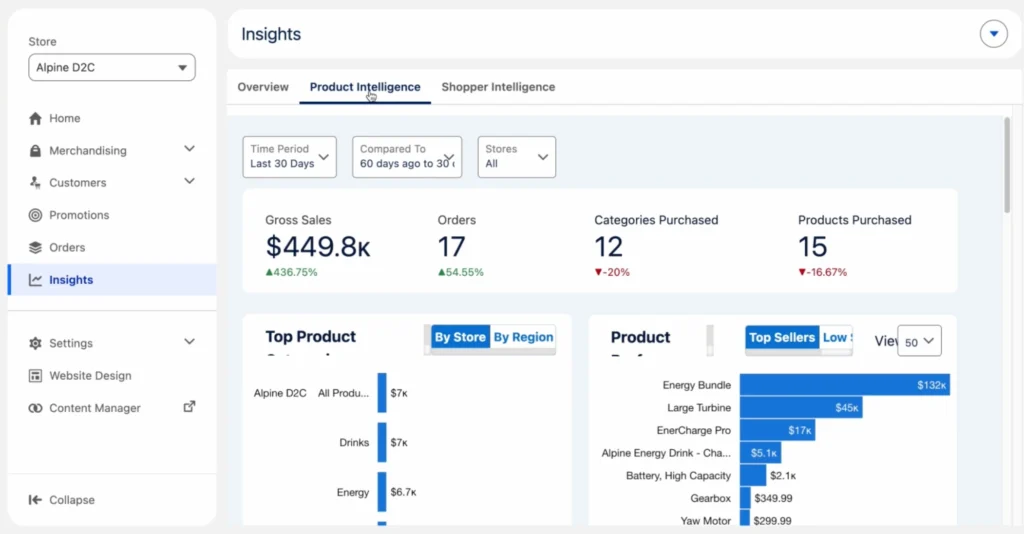Image resolution: width=1024 pixels, height=534 pixels.
Task: Click the Collapse arrow icon
Action: pos(35,499)
